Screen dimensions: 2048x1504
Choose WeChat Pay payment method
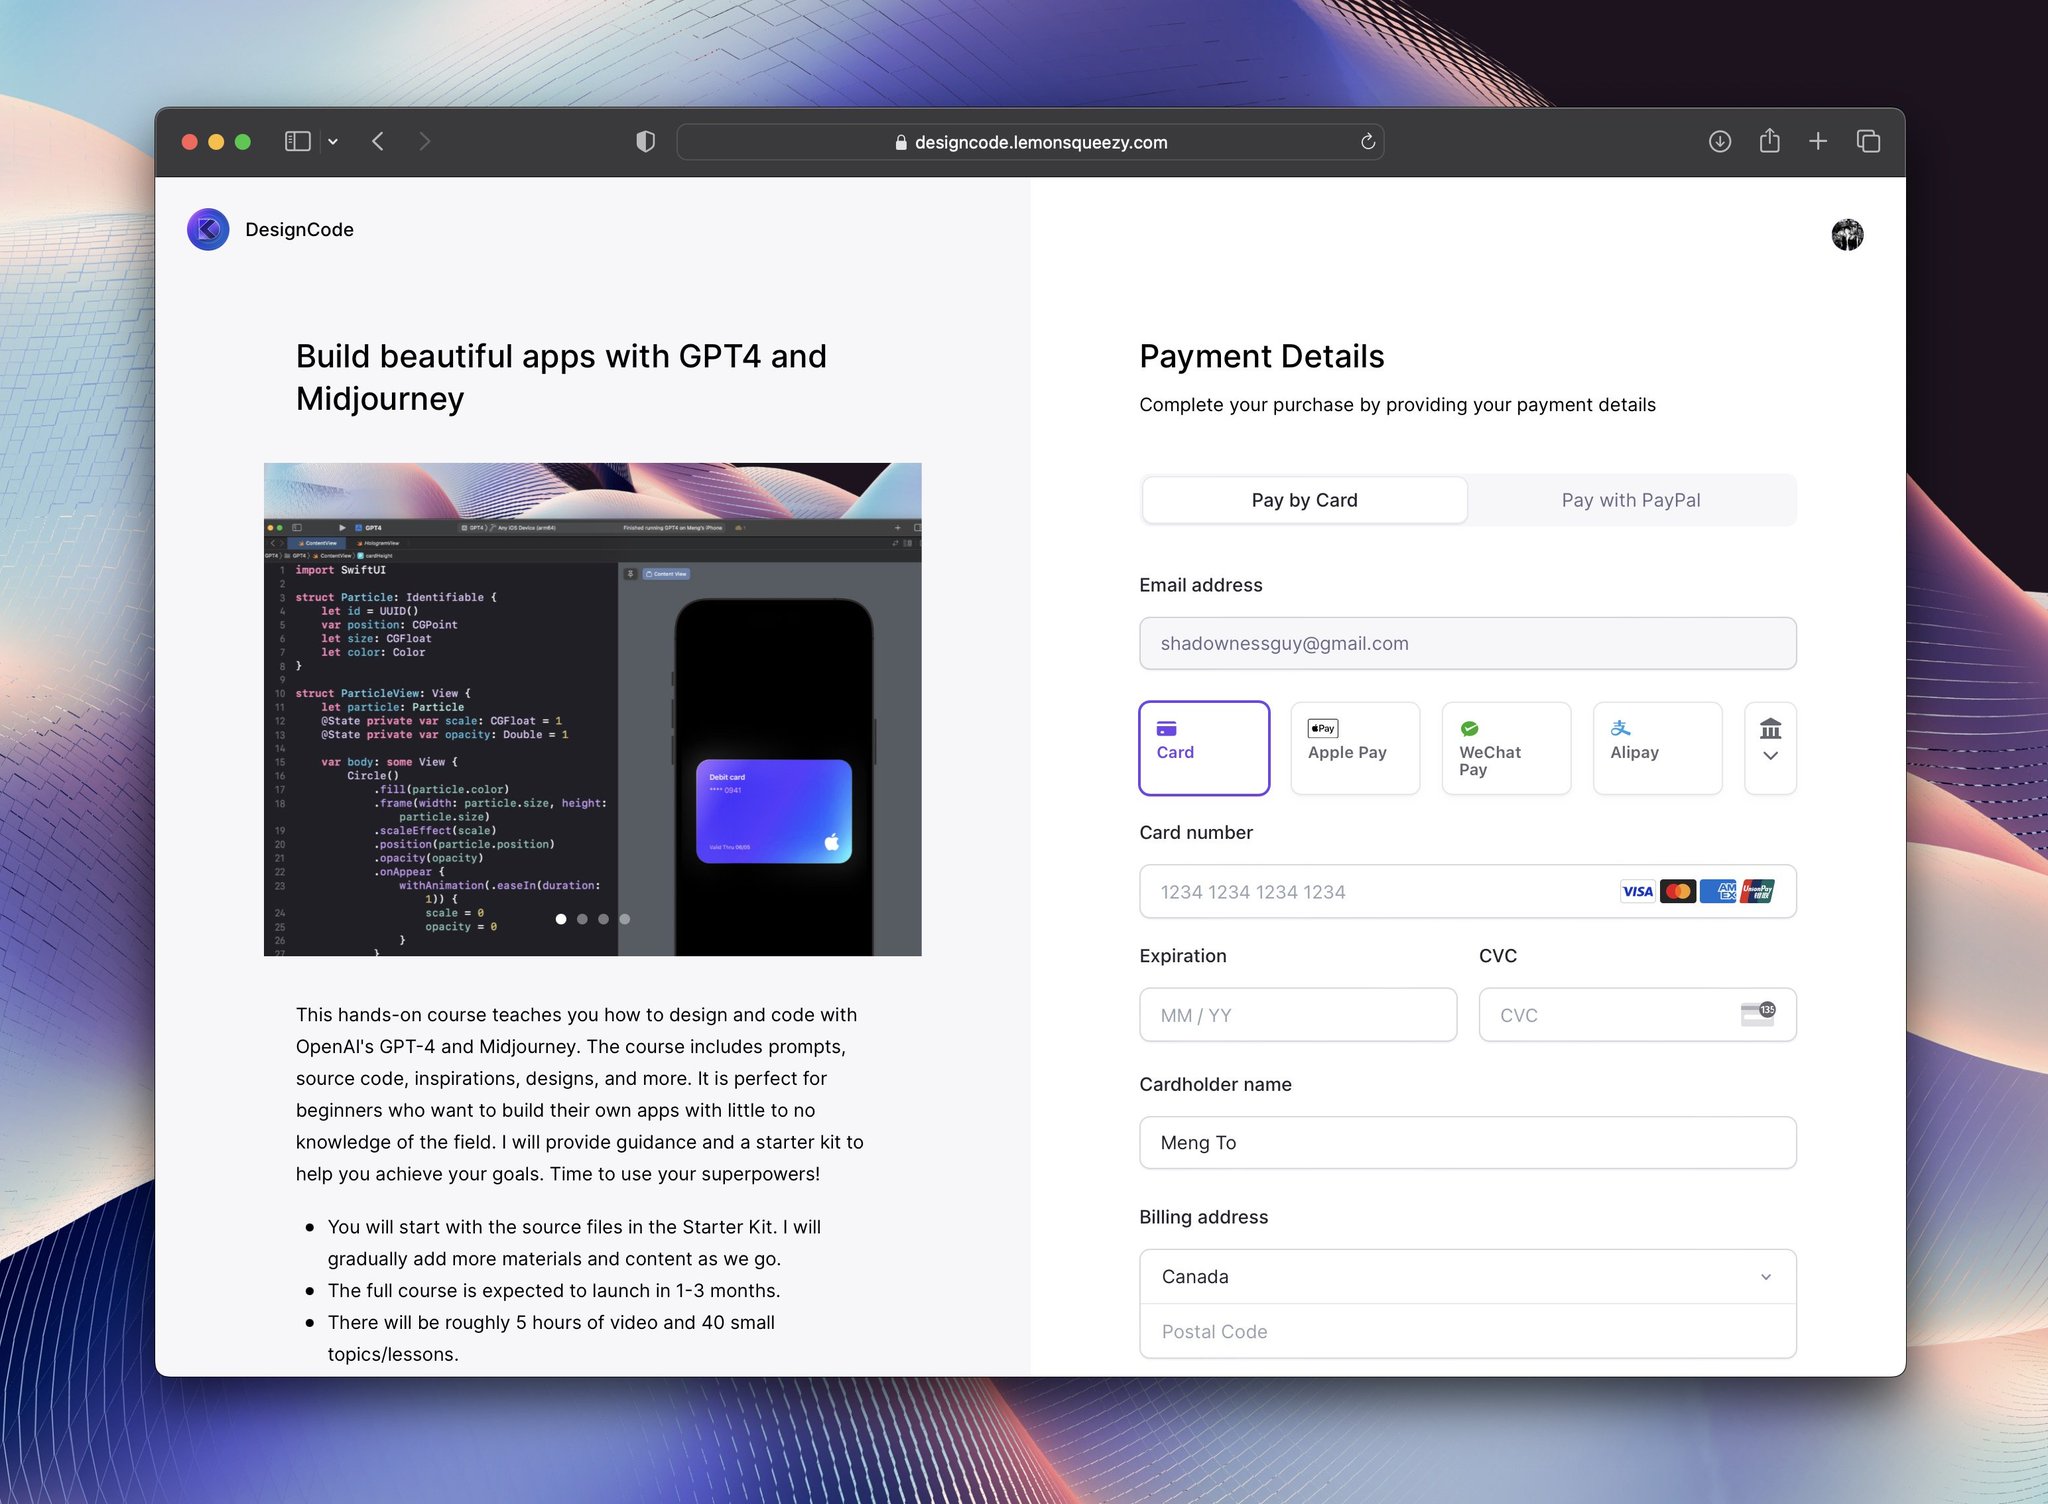tap(1506, 748)
